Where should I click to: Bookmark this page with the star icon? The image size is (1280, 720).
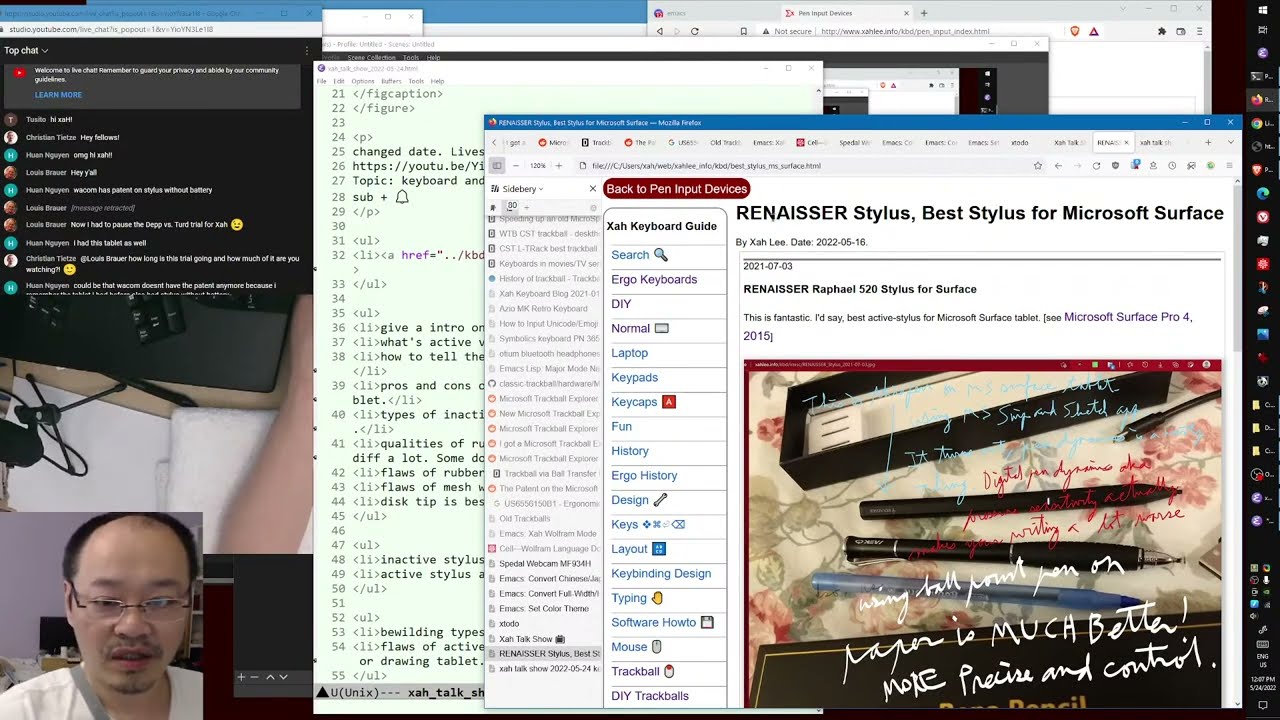point(1038,166)
